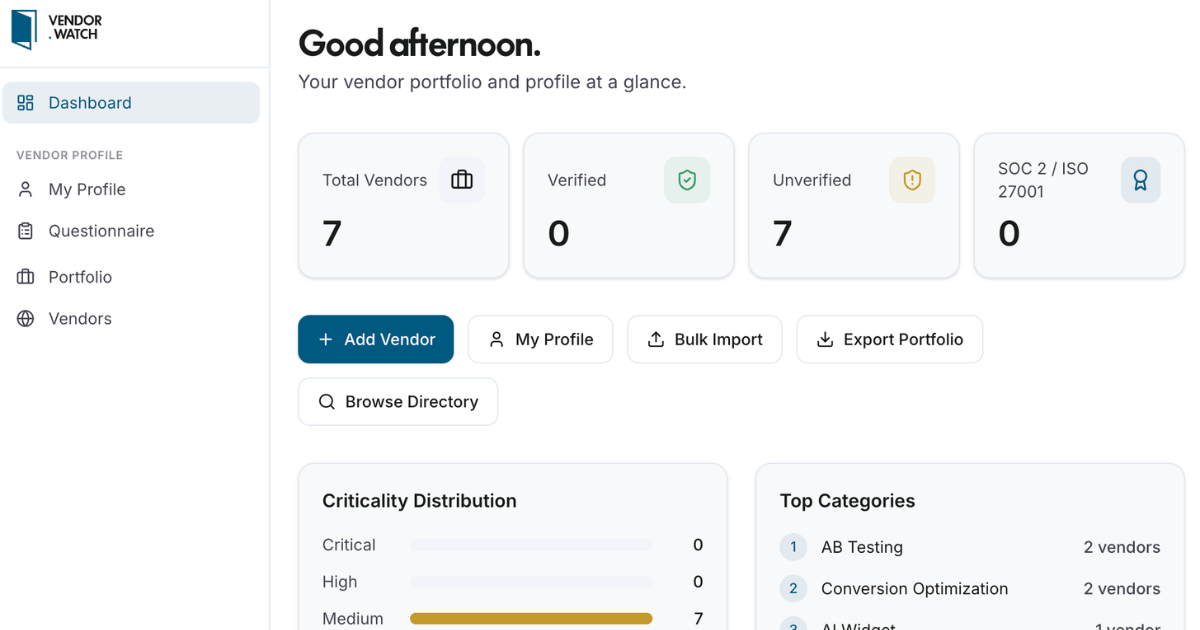Open the Questionnaire sidebar page

point(101,231)
